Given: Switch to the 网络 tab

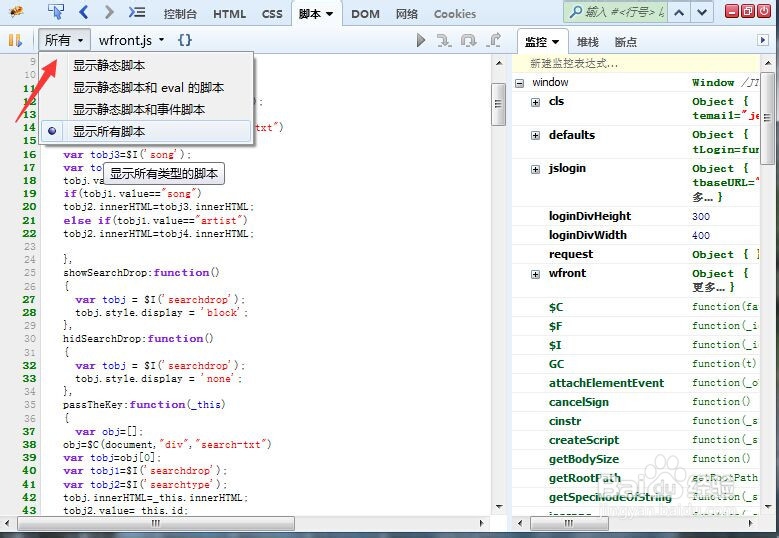Looking at the screenshot, I should pyautogui.click(x=406, y=14).
